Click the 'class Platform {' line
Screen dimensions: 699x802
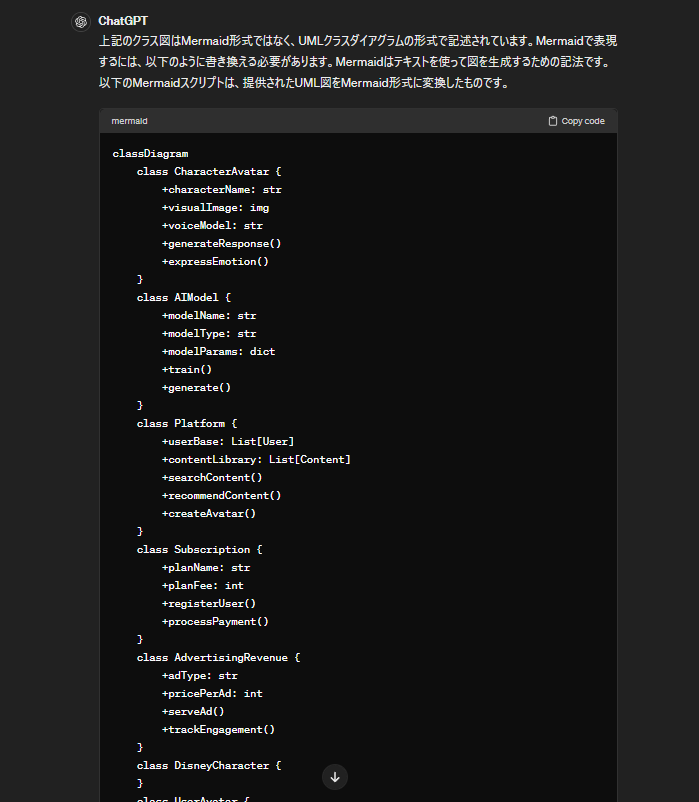click(187, 424)
